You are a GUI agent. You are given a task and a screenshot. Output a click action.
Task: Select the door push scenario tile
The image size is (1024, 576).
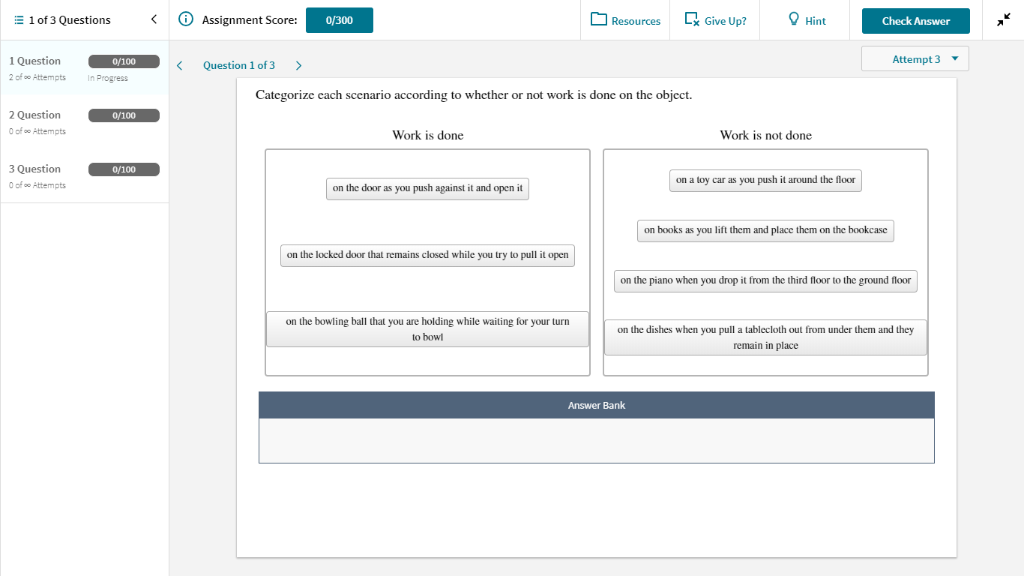[x=427, y=188]
